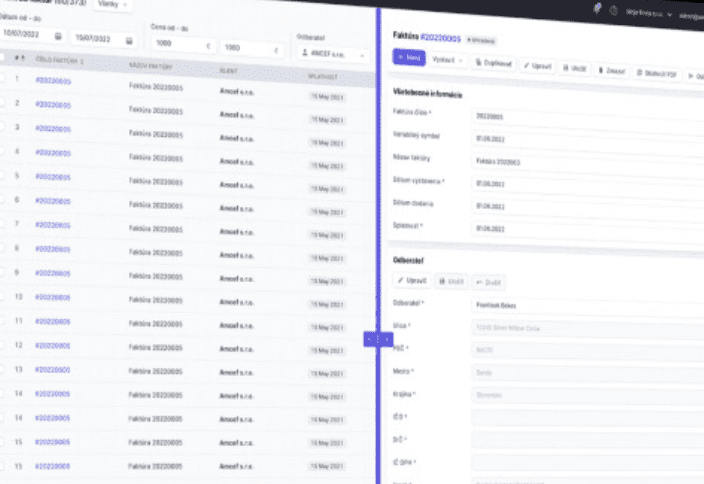Click the rocket icon in the dark top bar
The height and width of the screenshot is (484, 704).
pyautogui.click(x=597, y=9)
